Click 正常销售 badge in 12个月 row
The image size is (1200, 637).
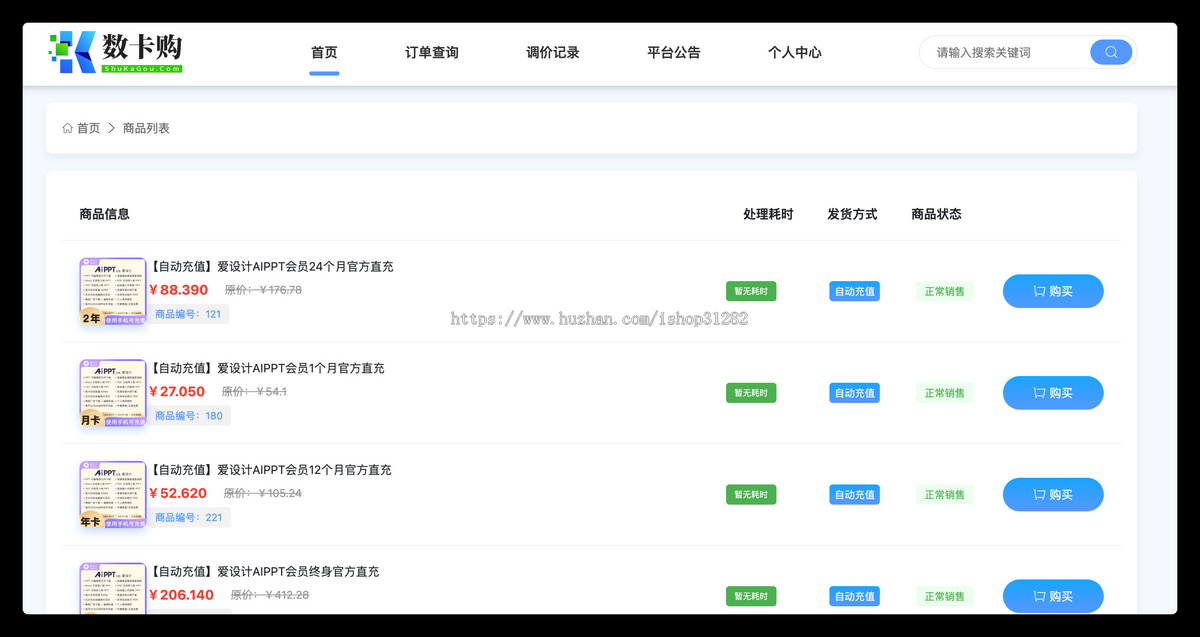point(945,494)
